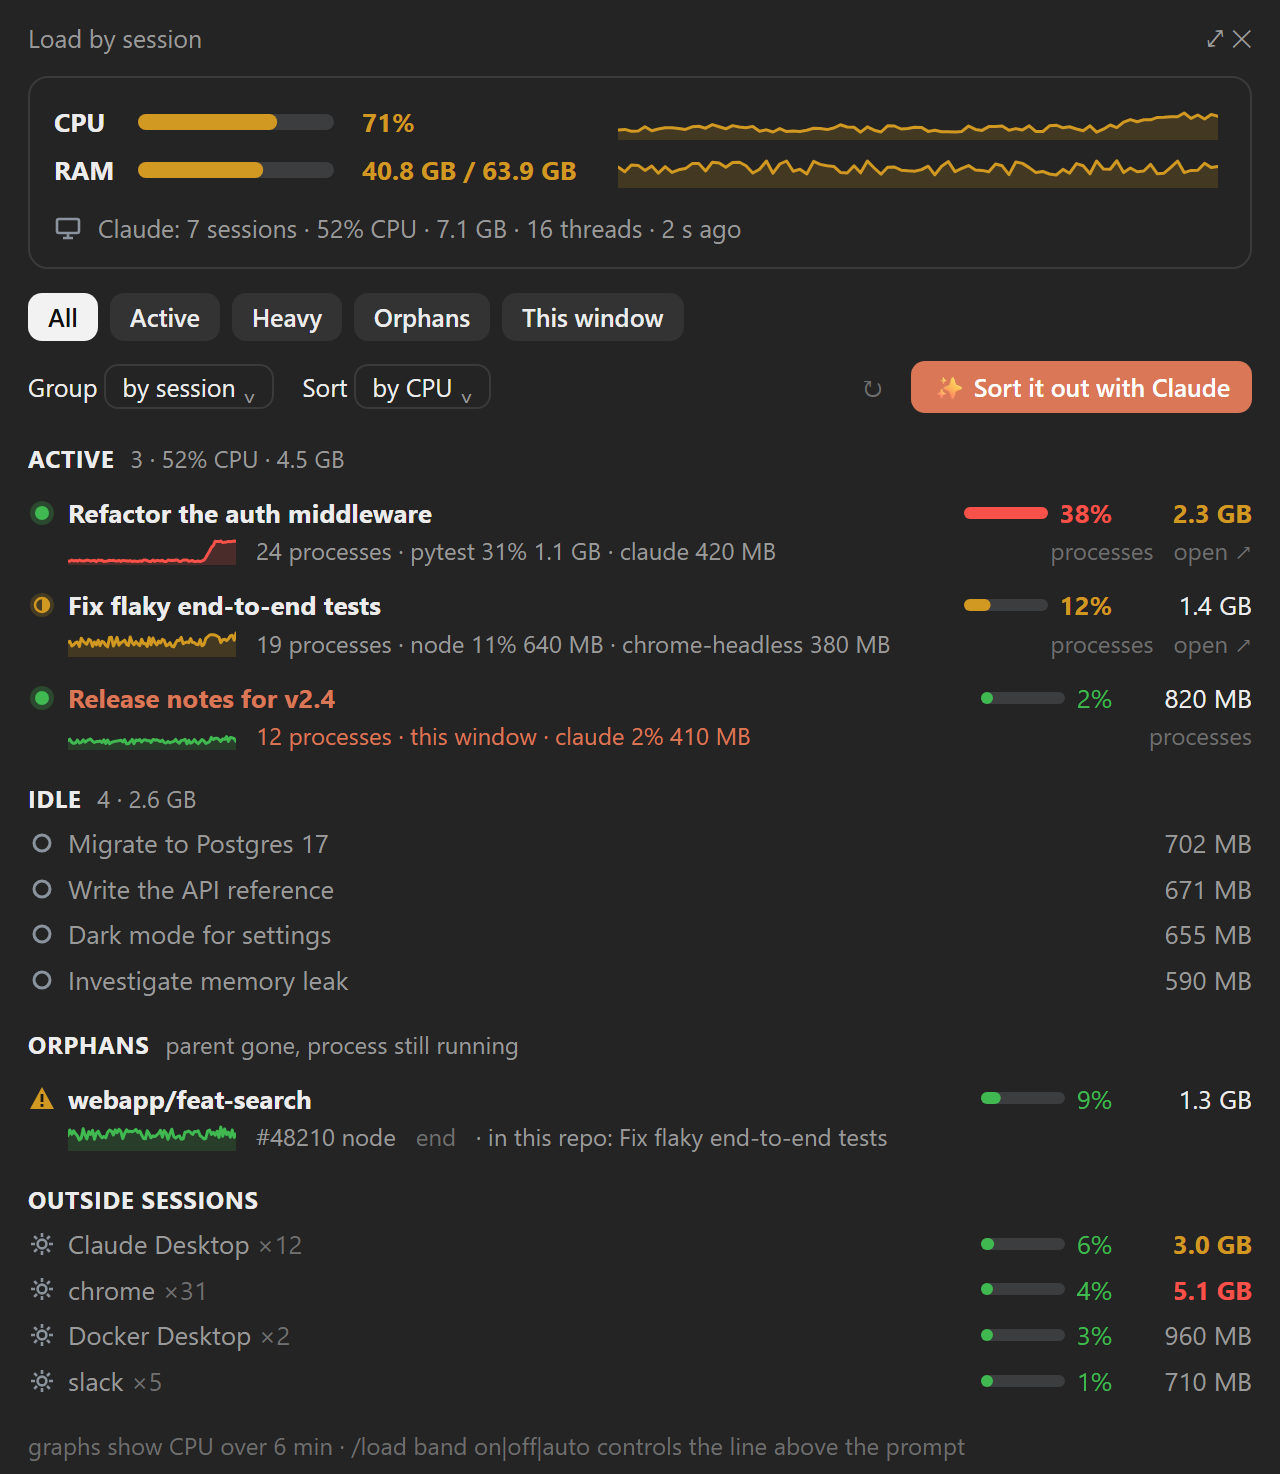Select the Release notes for v2.4 title

pos(201,698)
